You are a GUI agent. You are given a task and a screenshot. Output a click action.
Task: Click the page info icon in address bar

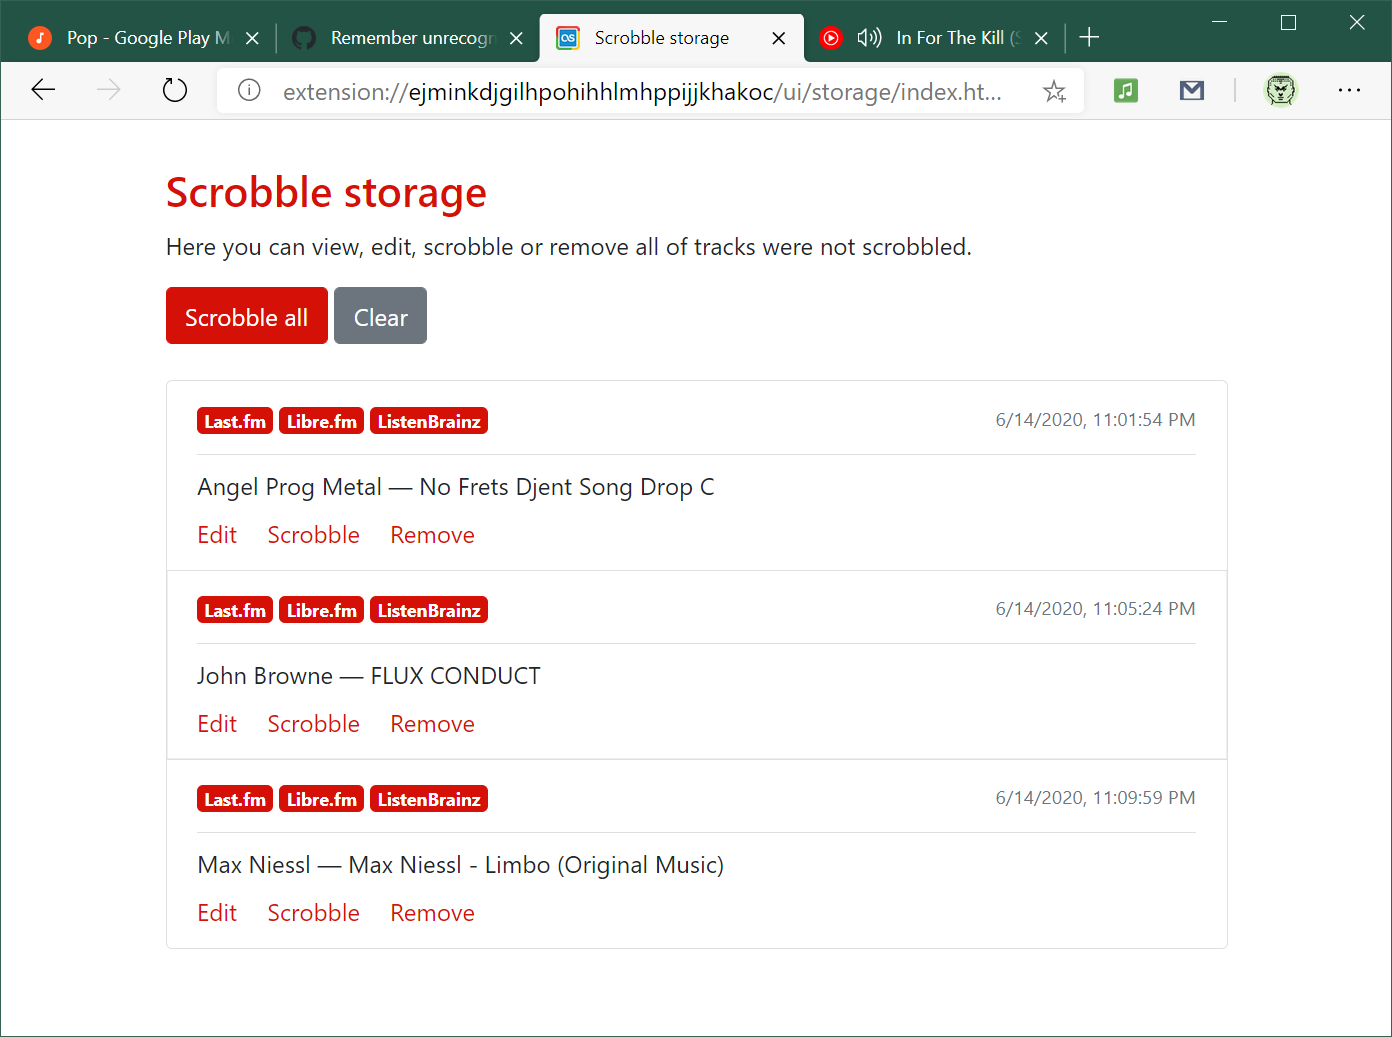(248, 90)
